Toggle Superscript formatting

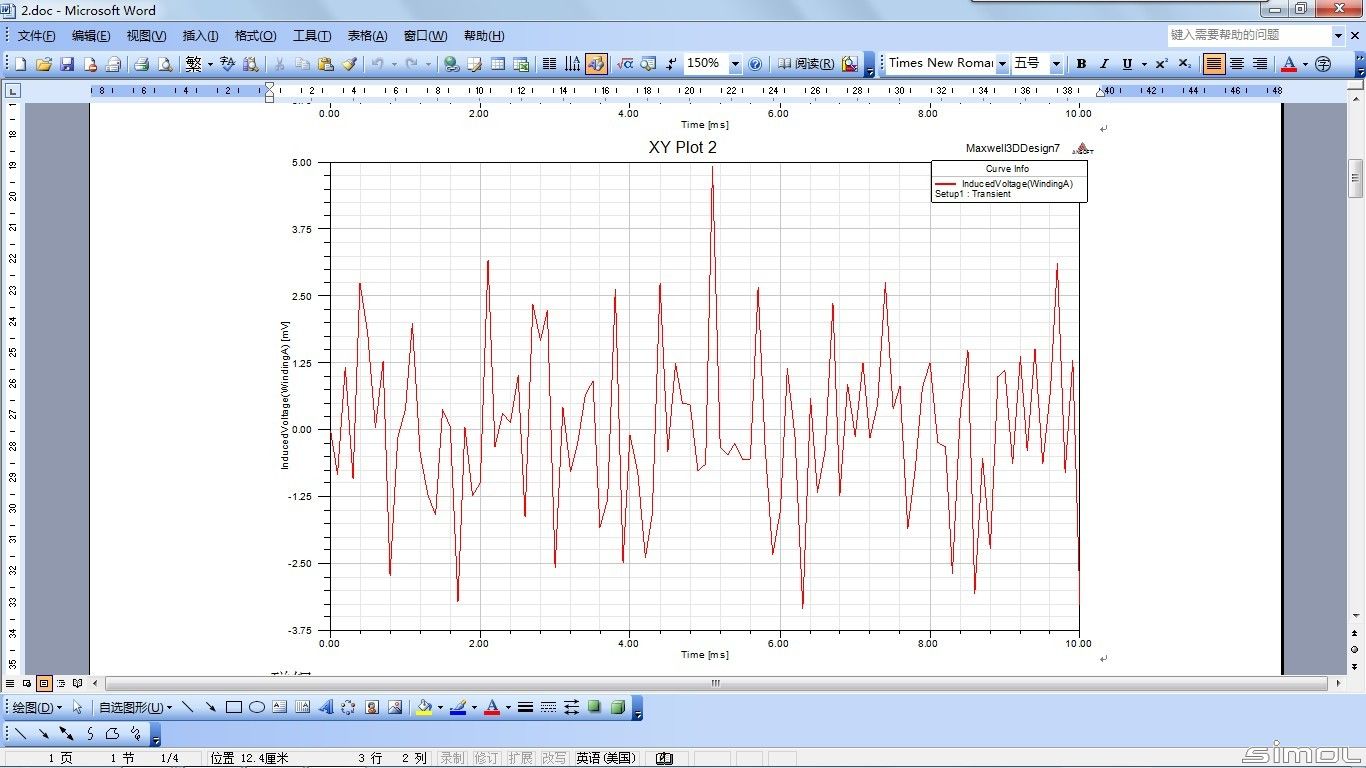1161,64
